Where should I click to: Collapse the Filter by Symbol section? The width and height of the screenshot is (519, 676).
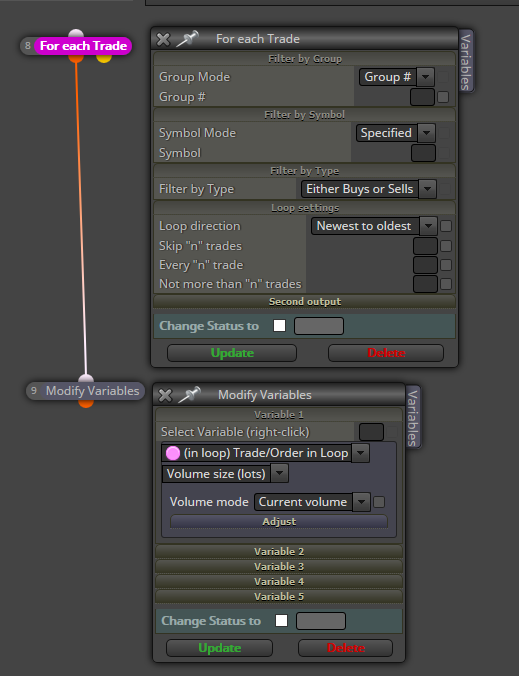point(304,115)
